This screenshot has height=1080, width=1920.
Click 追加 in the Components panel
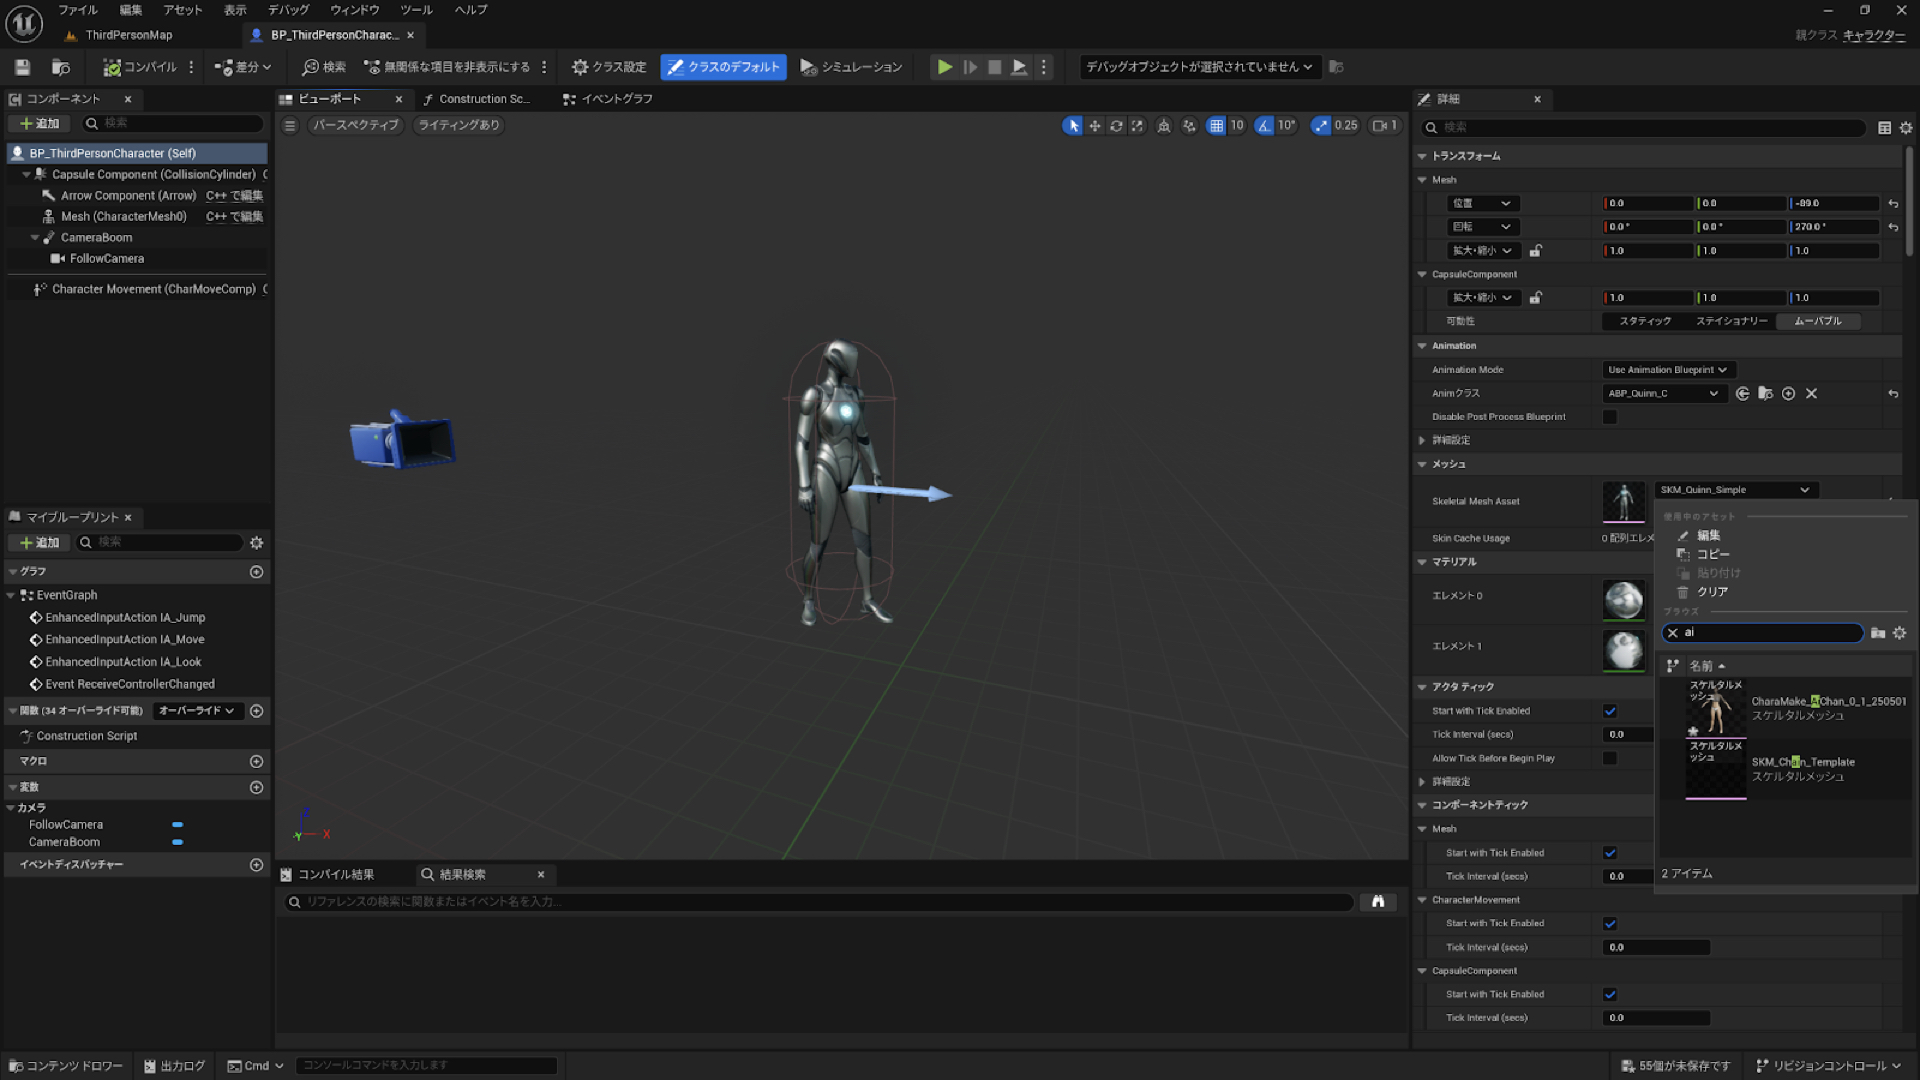40,123
